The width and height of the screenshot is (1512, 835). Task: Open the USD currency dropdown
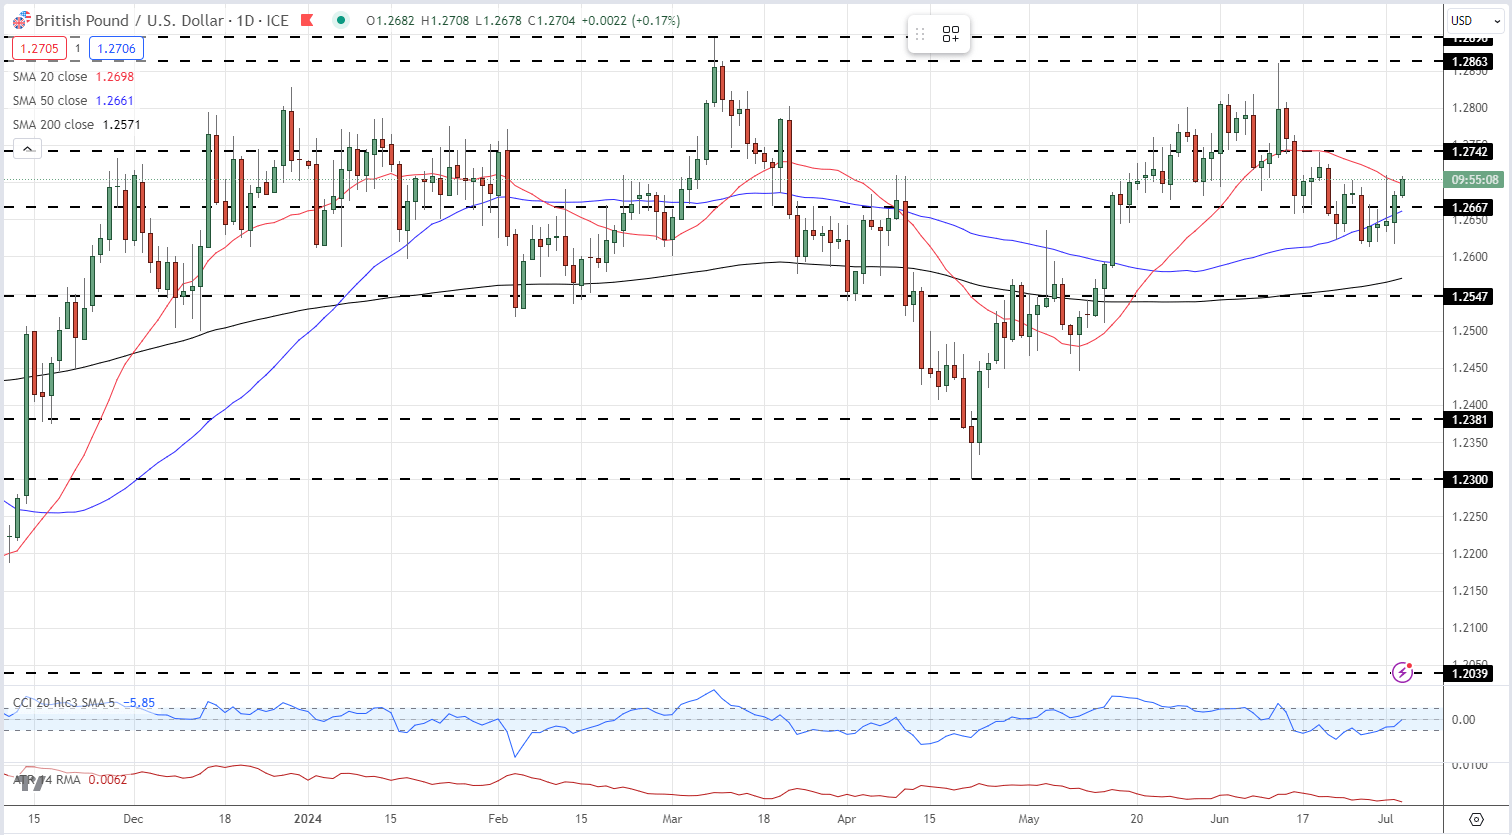click(x=1476, y=20)
